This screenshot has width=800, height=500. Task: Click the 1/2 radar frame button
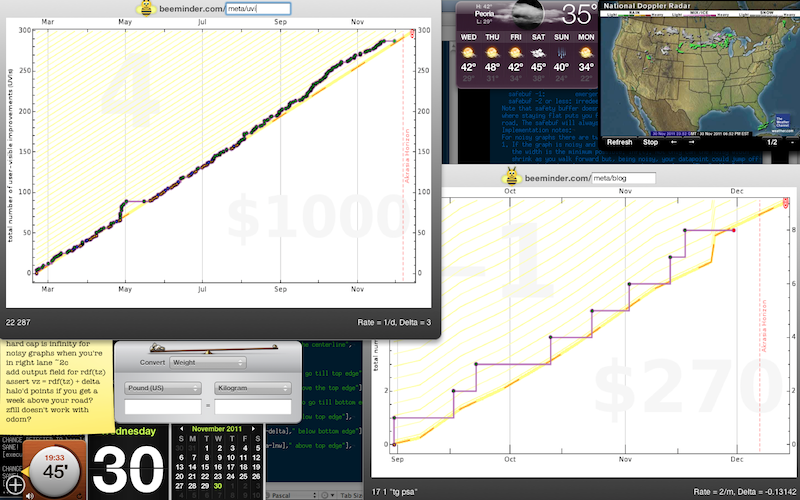[772, 142]
